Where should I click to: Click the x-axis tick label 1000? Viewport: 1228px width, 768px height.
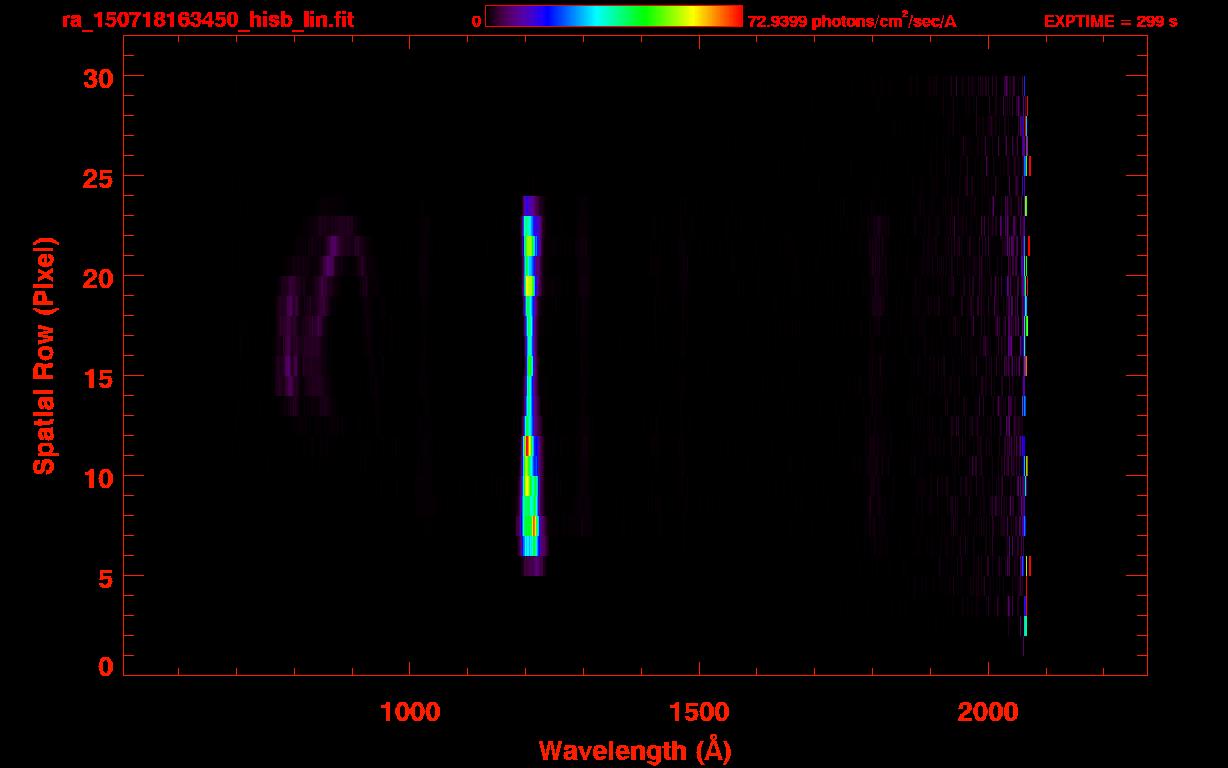[x=410, y=712]
